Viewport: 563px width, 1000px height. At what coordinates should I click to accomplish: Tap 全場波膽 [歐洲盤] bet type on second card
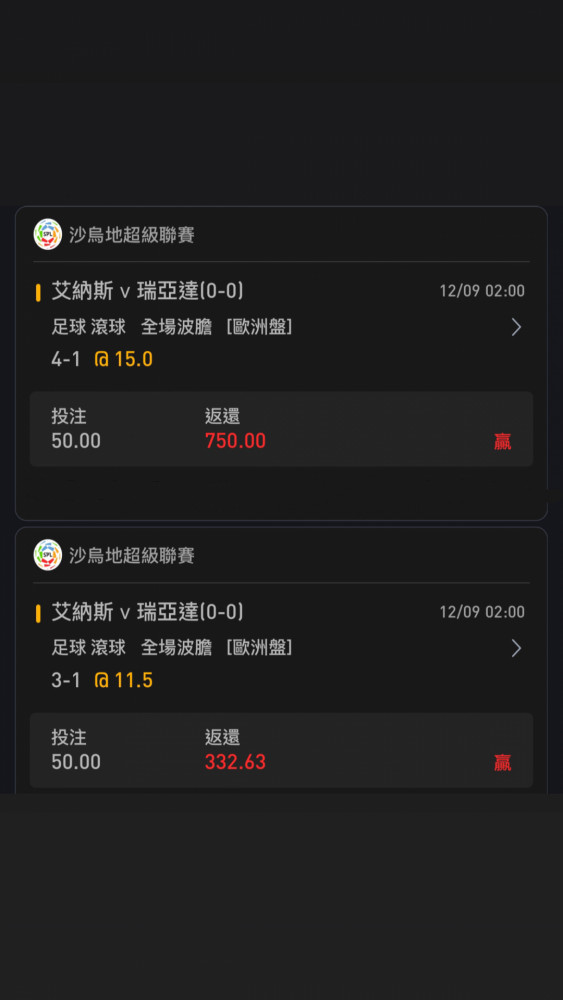(x=217, y=648)
